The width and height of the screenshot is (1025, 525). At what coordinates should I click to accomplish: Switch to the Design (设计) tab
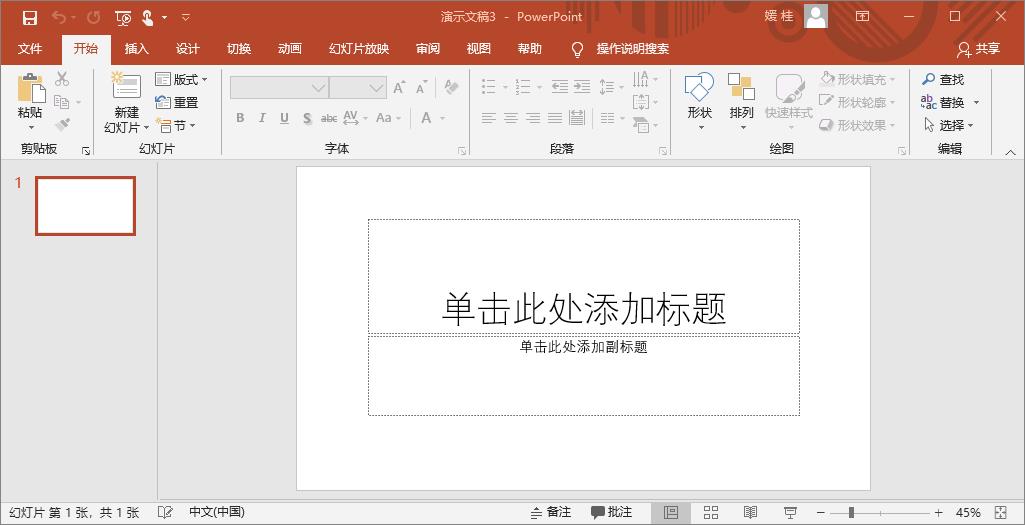[x=188, y=49]
